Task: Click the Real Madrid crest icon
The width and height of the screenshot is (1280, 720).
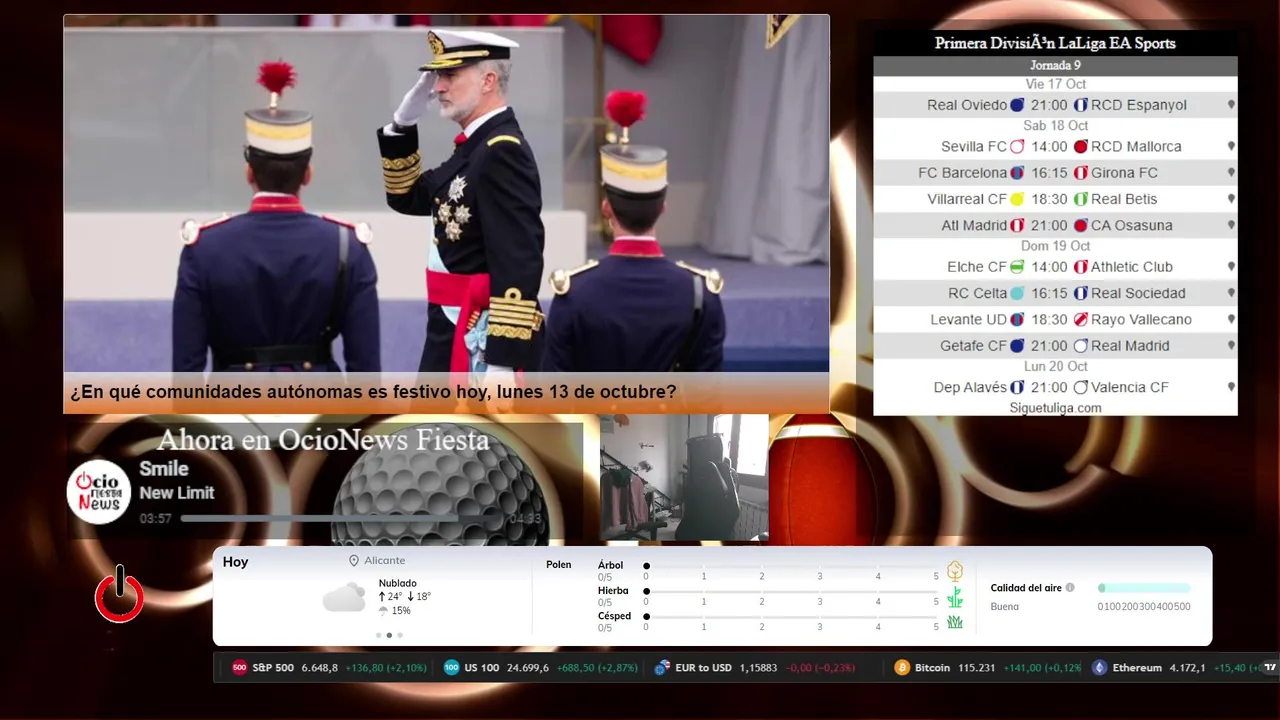Action: point(1080,346)
